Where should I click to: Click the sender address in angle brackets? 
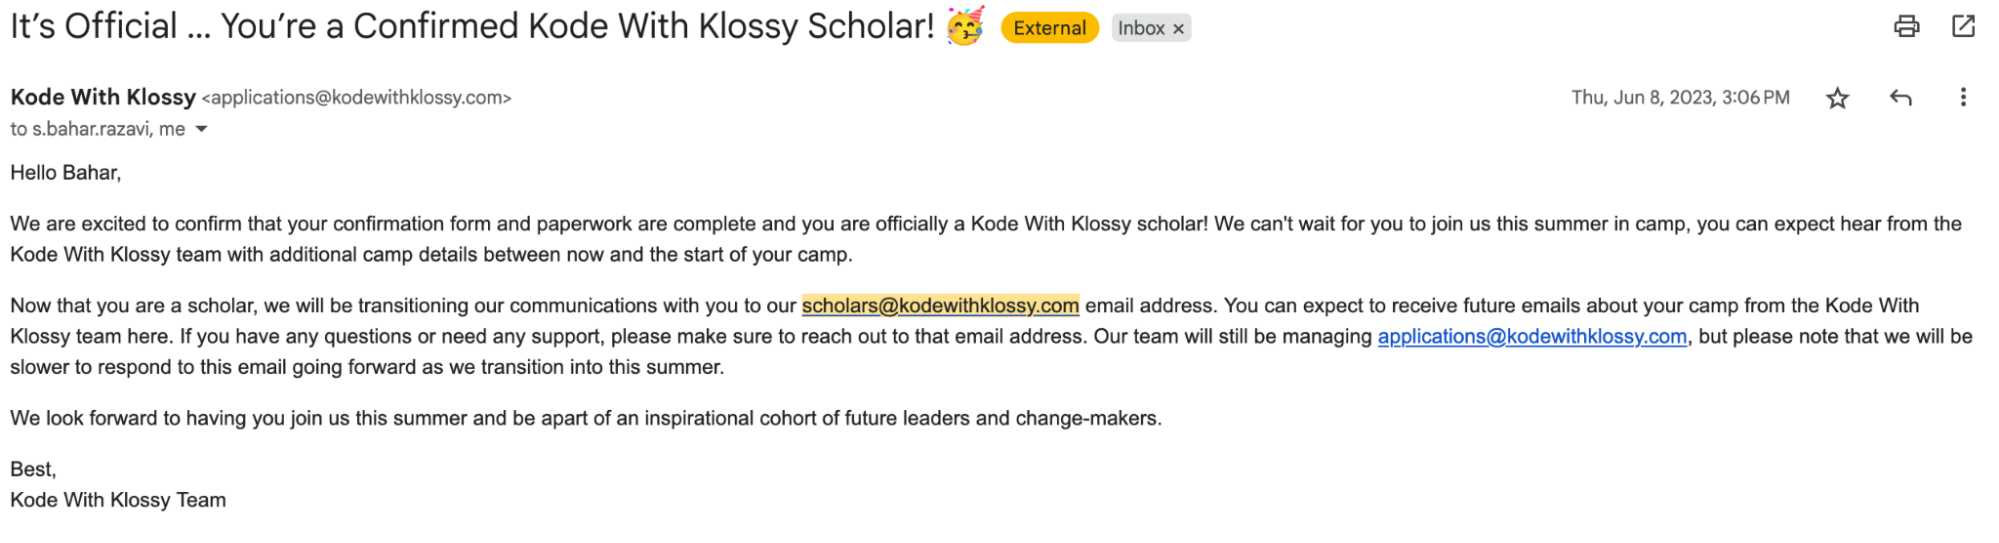coord(357,98)
